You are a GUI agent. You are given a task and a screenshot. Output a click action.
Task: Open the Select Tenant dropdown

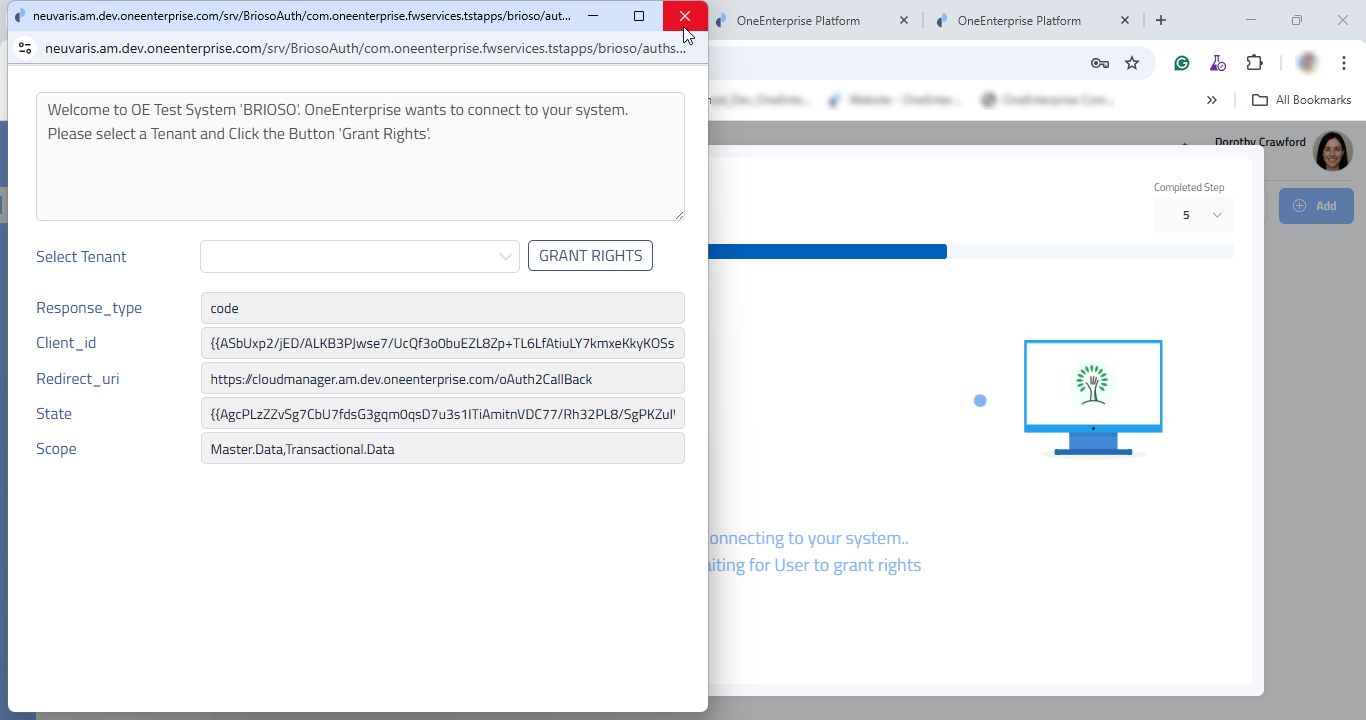[x=359, y=256]
